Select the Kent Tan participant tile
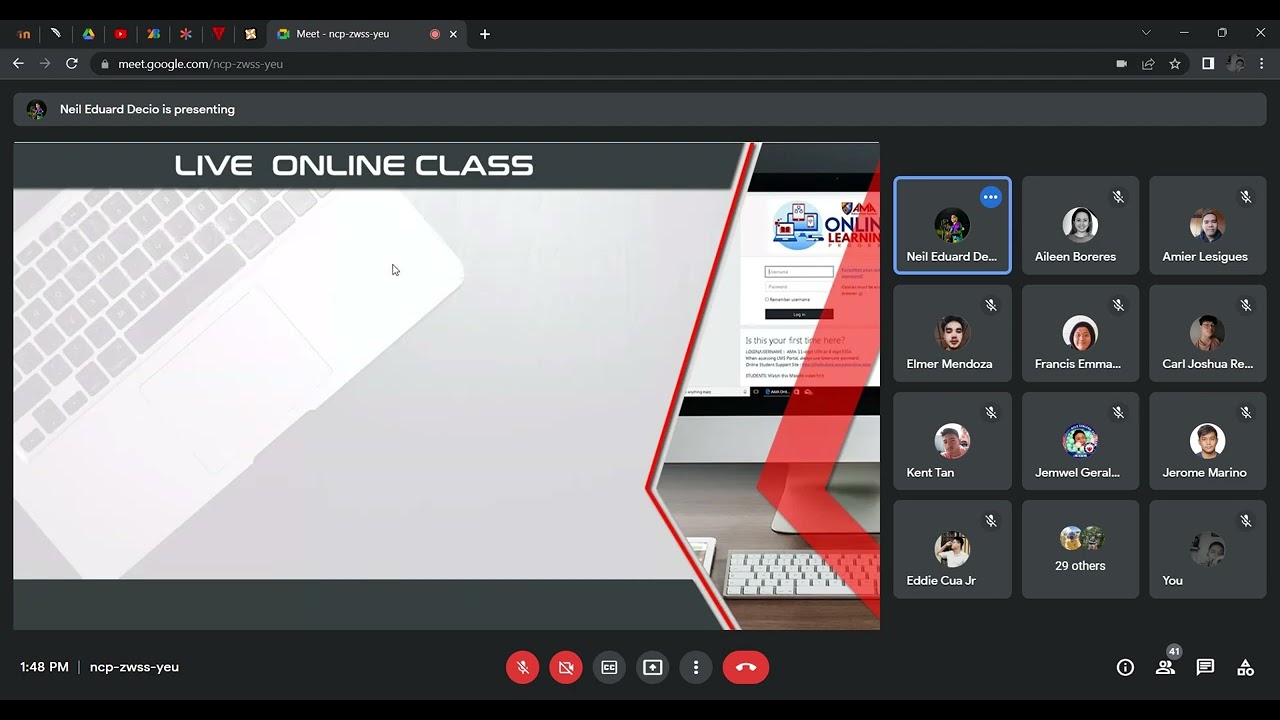Screen dimensions: 1280x720 coord(952,441)
